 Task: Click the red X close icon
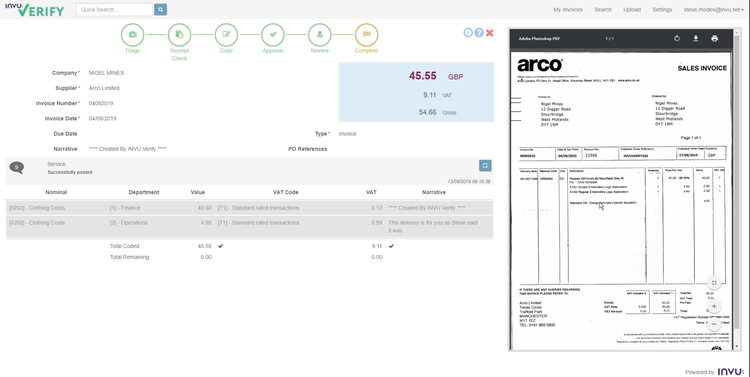pos(489,33)
